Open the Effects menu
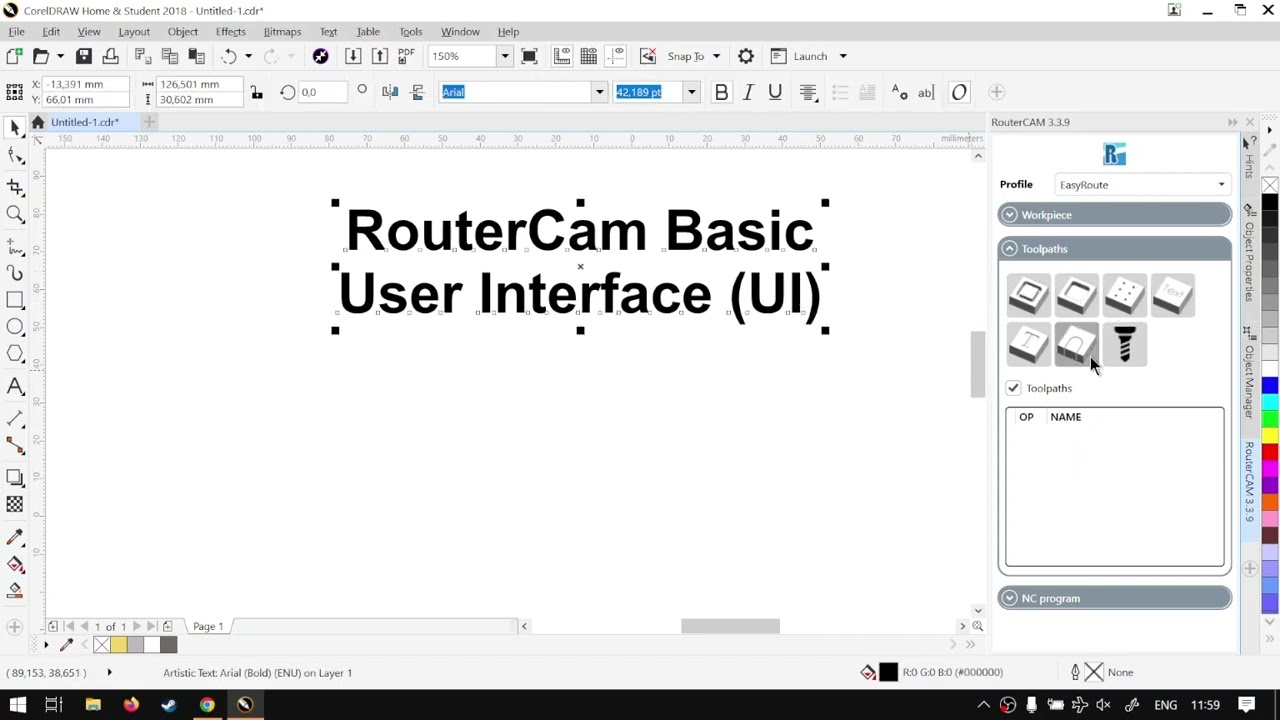This screenshot has height=720, width=1280. 230,31
